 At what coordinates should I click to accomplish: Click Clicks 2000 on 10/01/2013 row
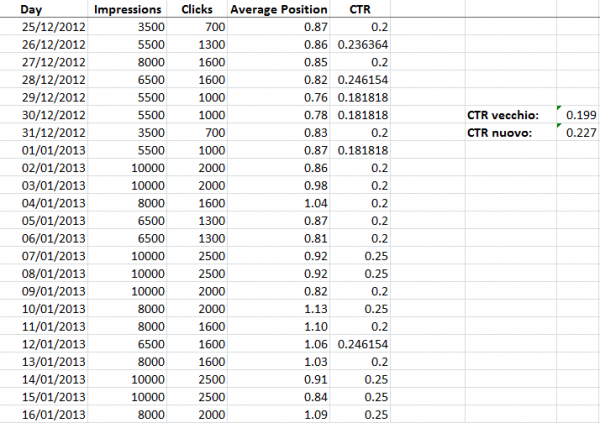tap(197, 309)
